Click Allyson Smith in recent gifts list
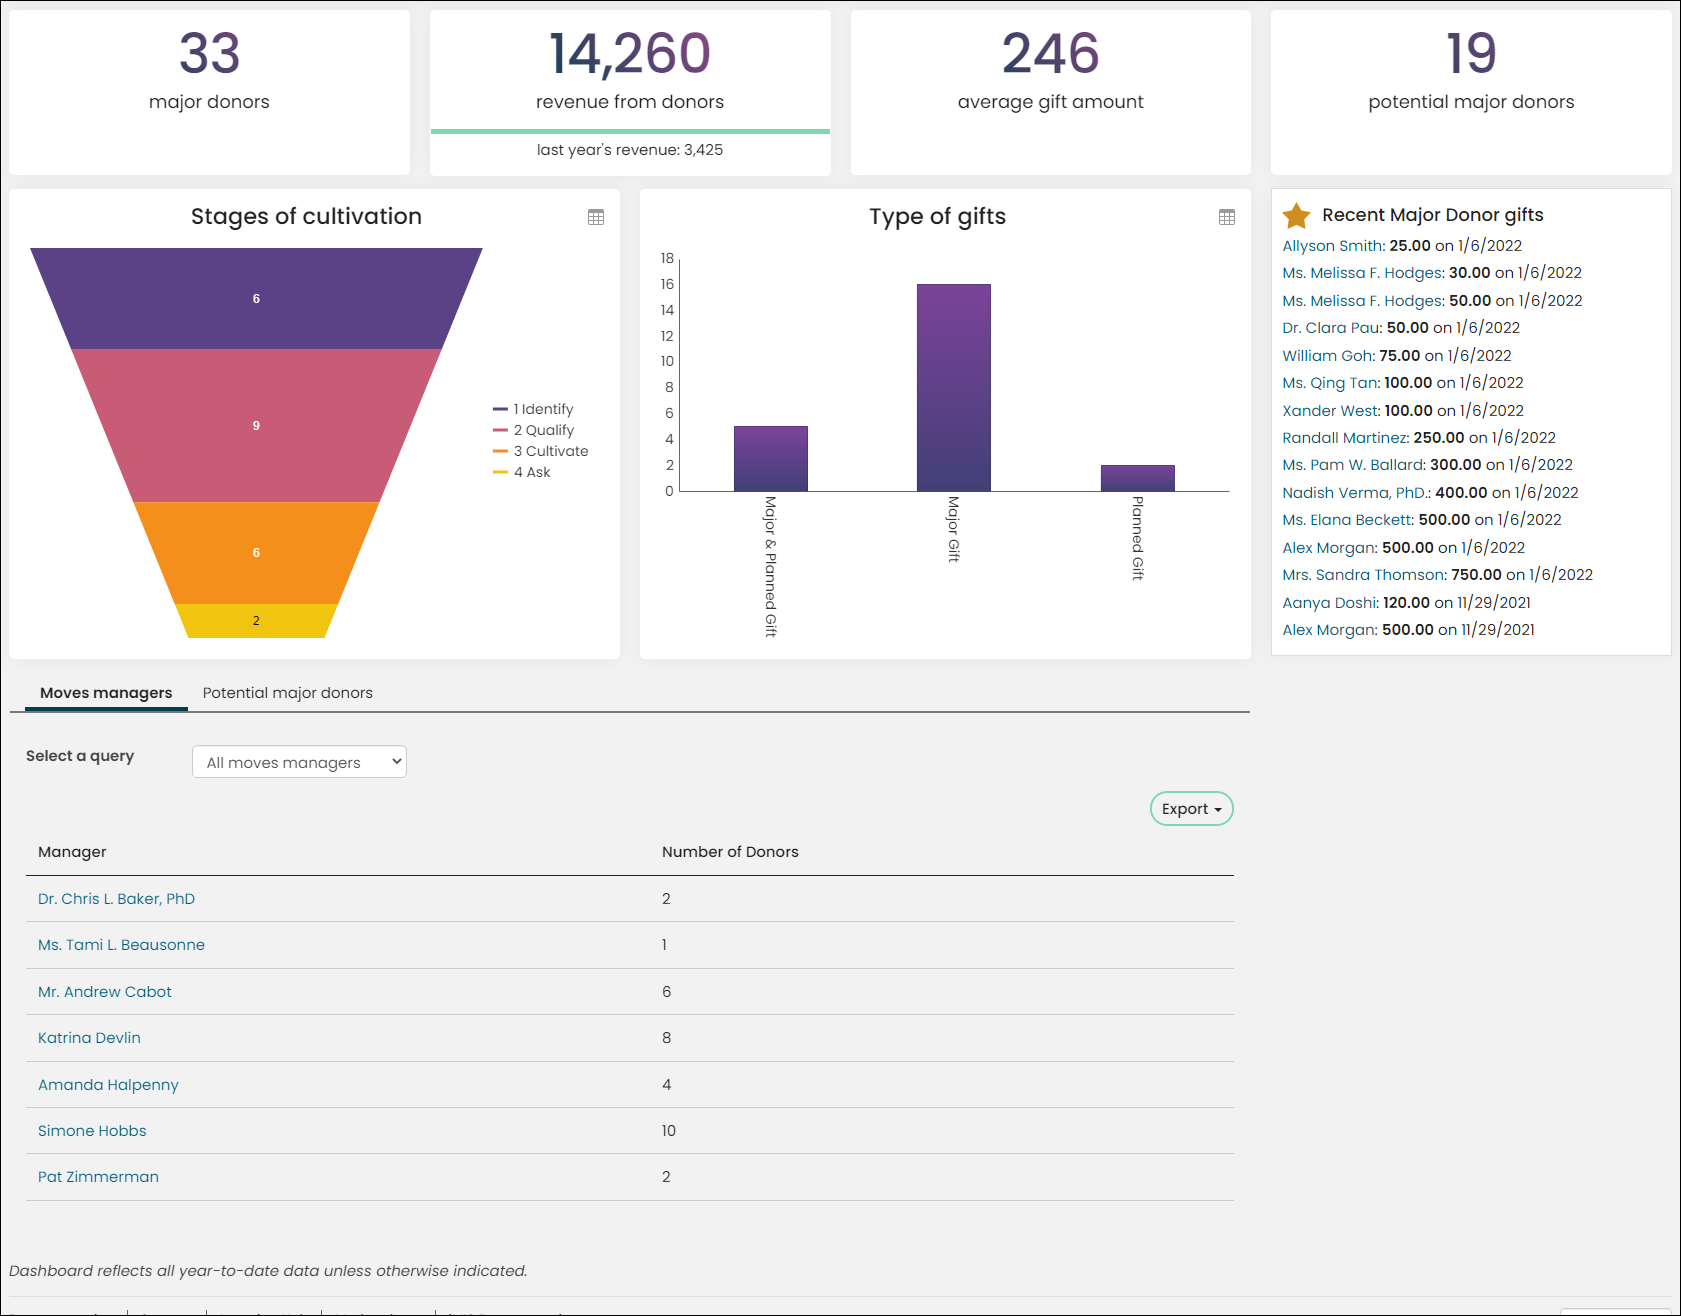 click(1332, 246)
